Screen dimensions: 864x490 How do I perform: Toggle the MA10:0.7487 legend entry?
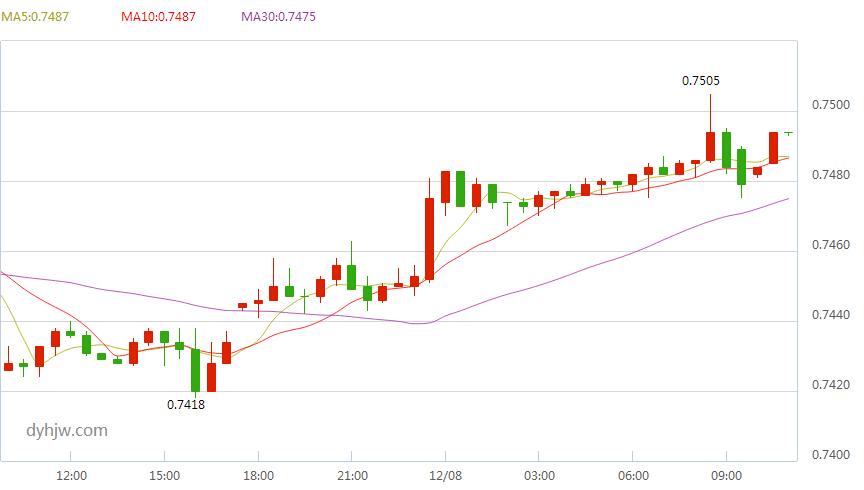tap(158, 17)
